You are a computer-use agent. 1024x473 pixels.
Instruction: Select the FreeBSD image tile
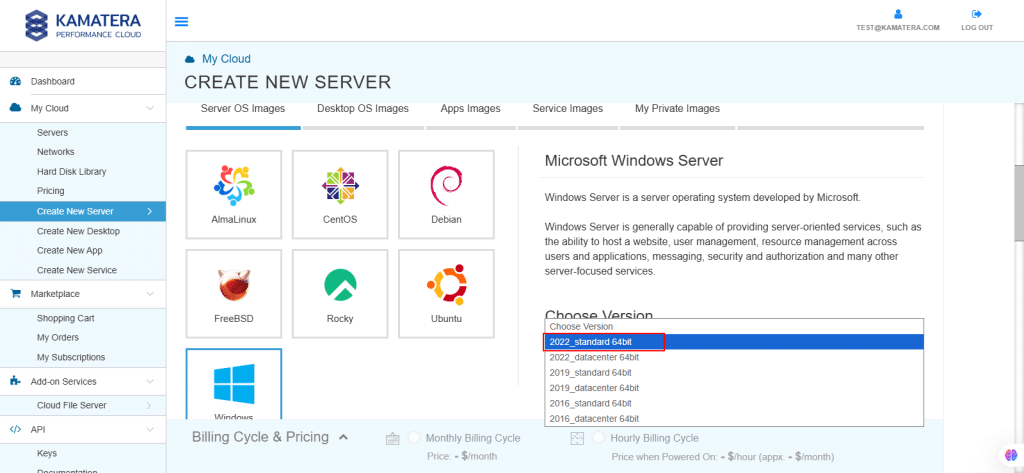coord(234,294)
